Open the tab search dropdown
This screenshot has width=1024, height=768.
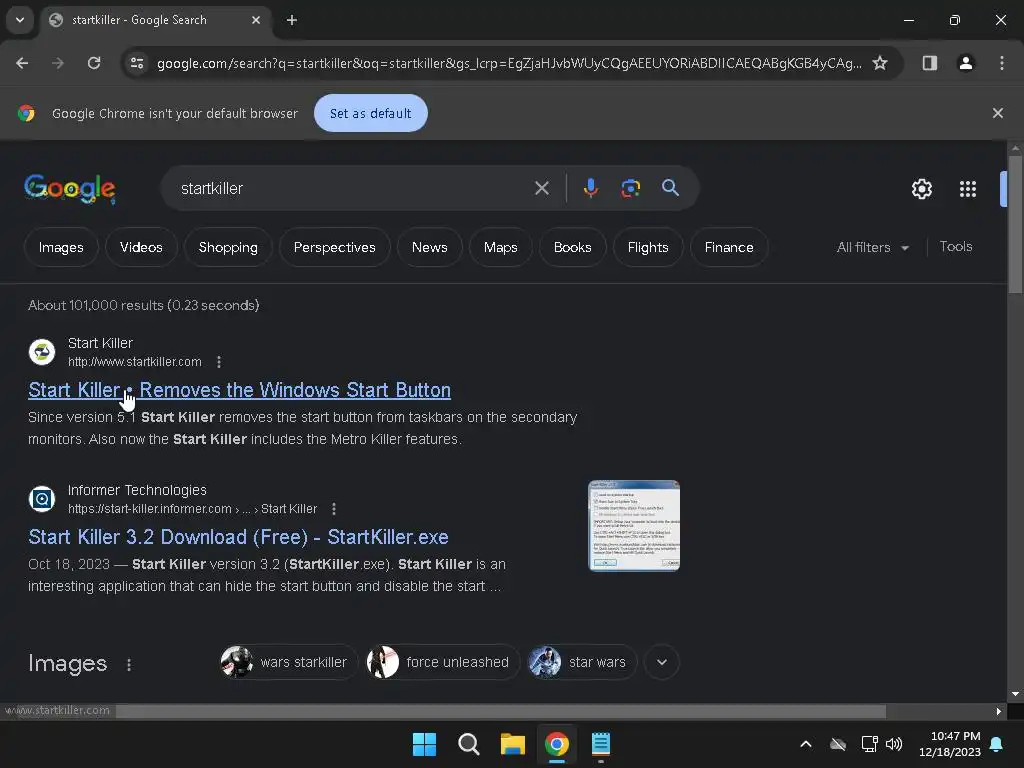[20, 20]
